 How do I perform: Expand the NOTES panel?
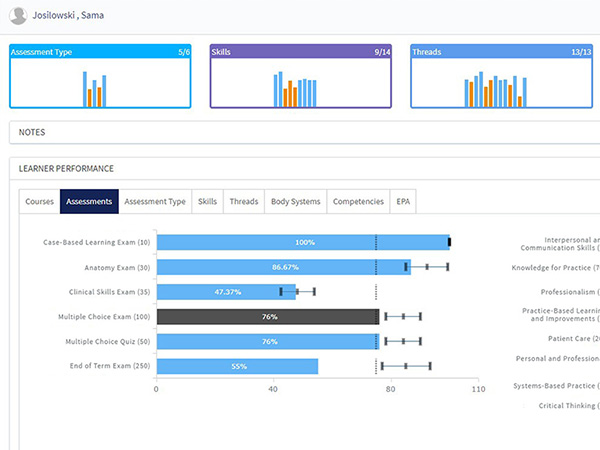(305, 132)
